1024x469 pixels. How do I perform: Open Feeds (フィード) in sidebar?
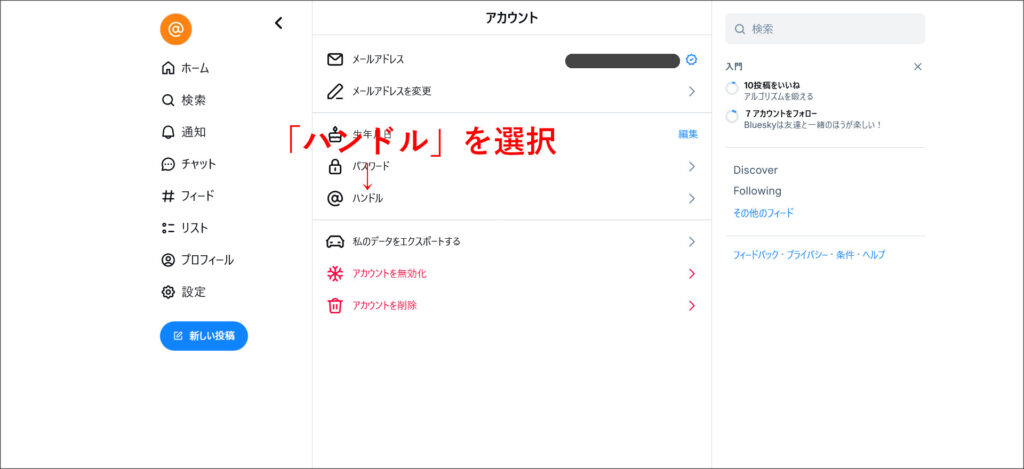click(187, 196)
